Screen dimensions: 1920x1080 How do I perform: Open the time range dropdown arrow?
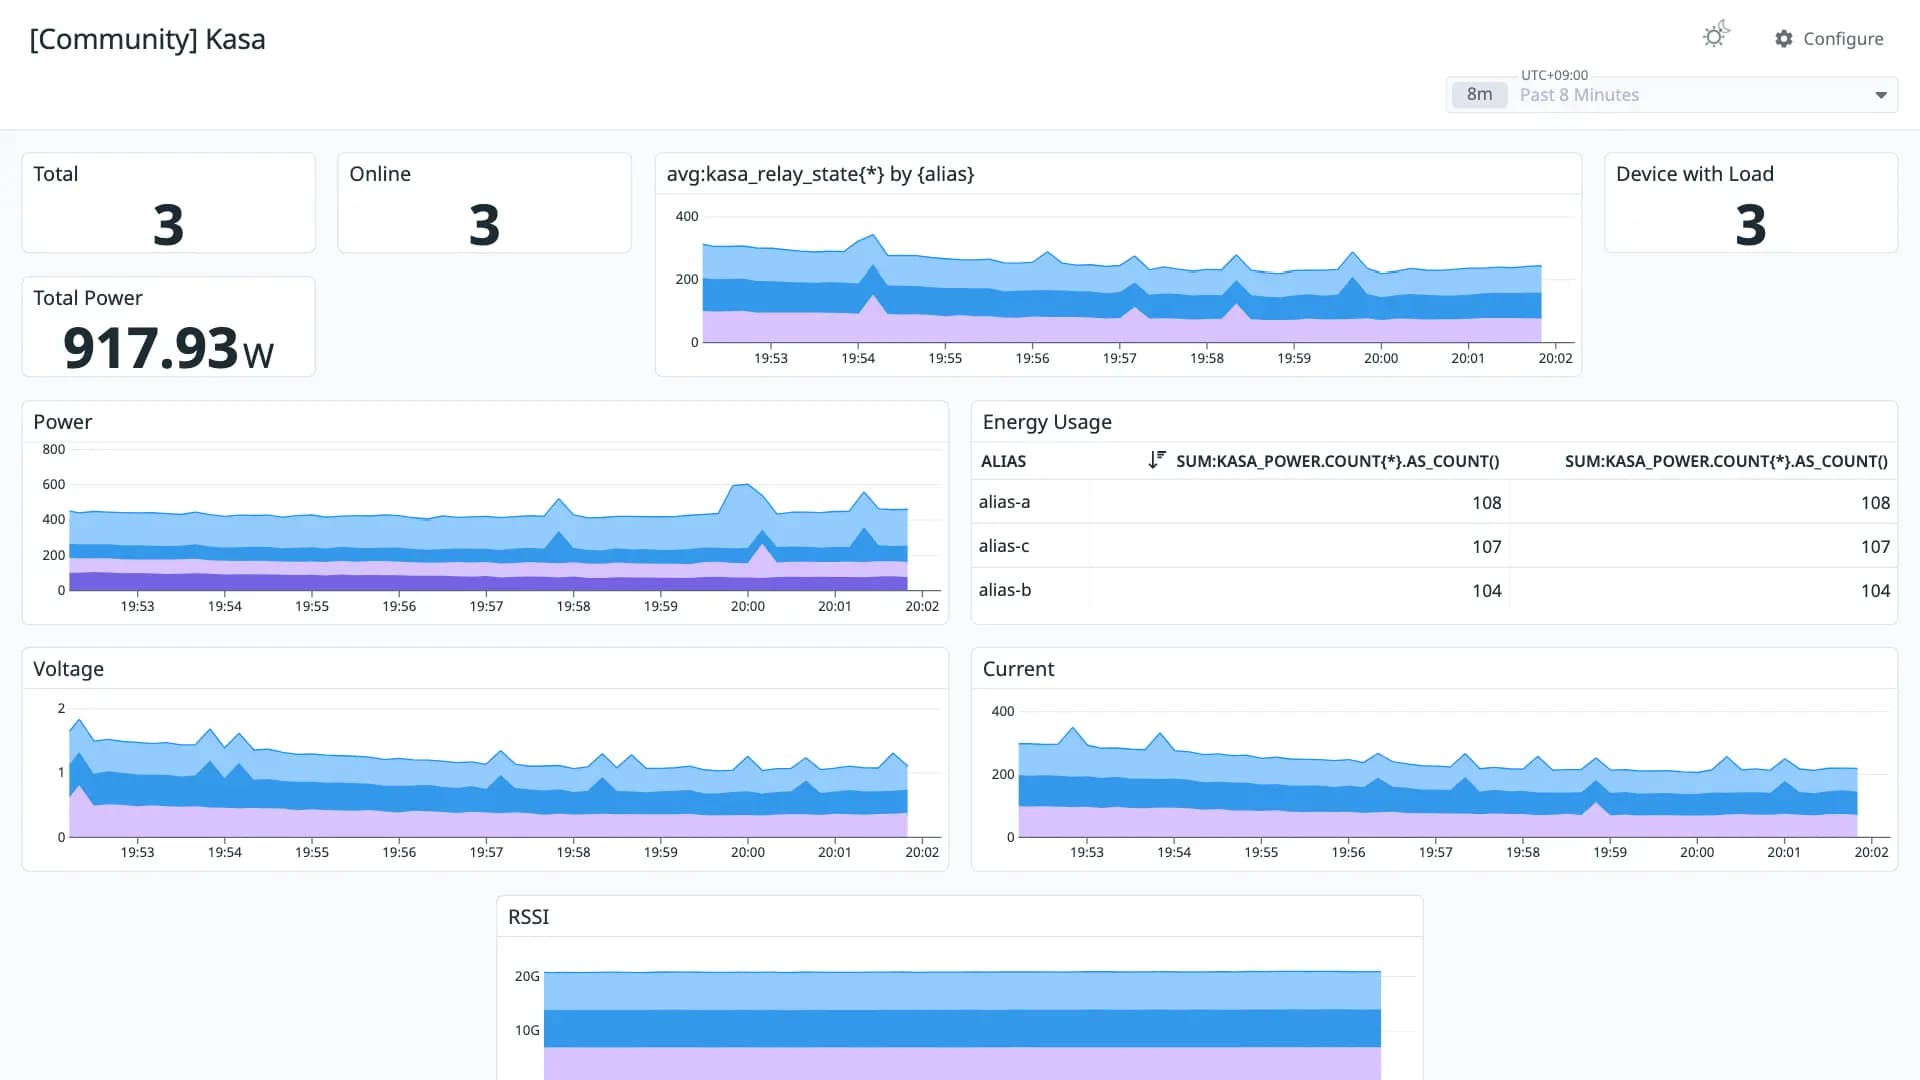pos(1881,95)
